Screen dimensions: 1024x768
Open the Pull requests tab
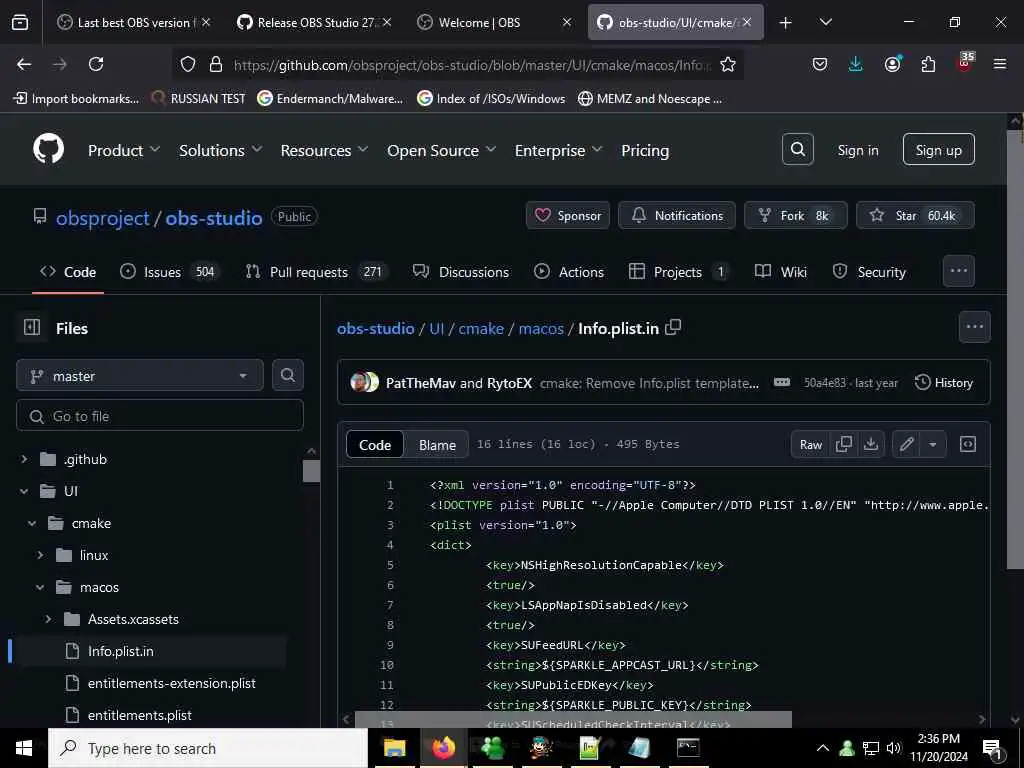point(316,272)
